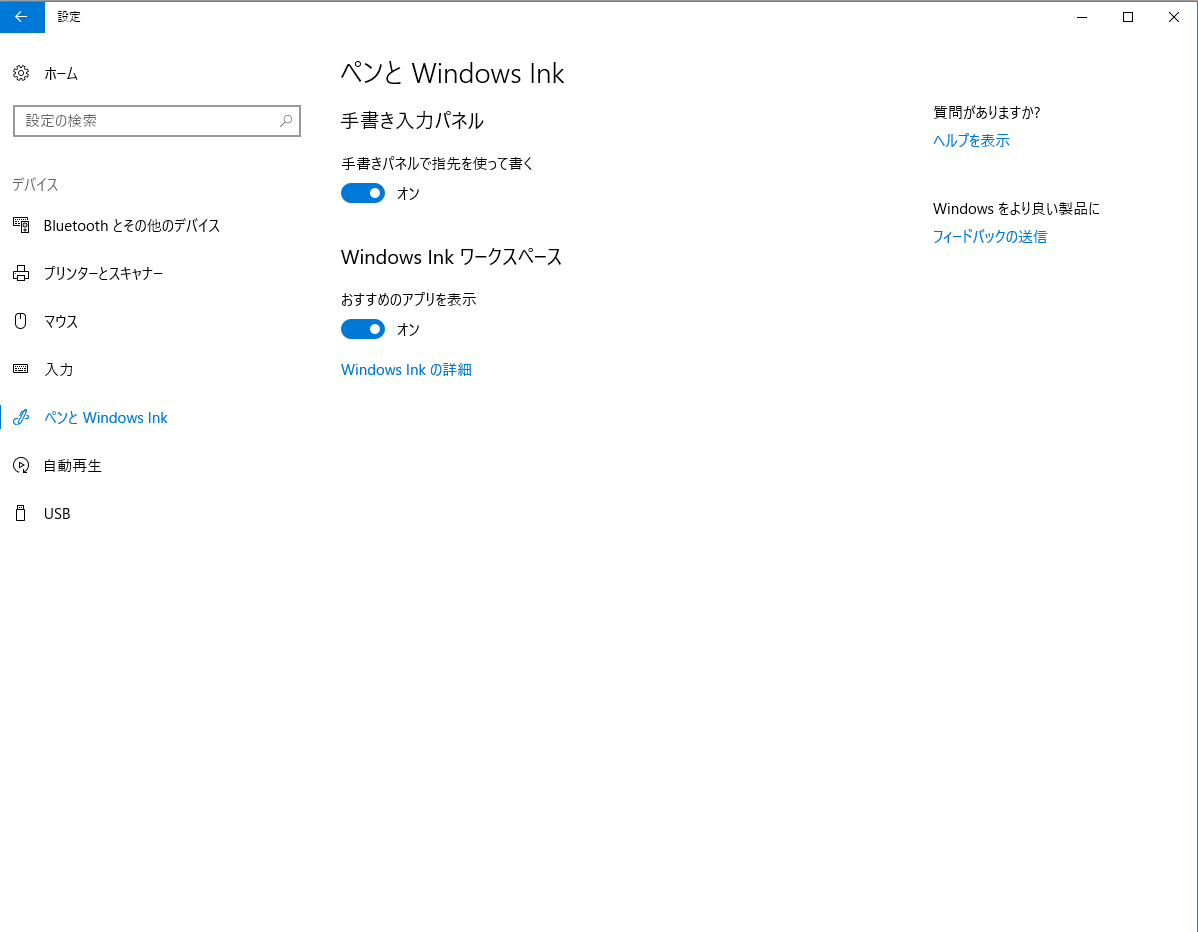The image size is (1198, 932).
Task: Click the autoplay icon next to 自動再生
Action: point(21,465)
